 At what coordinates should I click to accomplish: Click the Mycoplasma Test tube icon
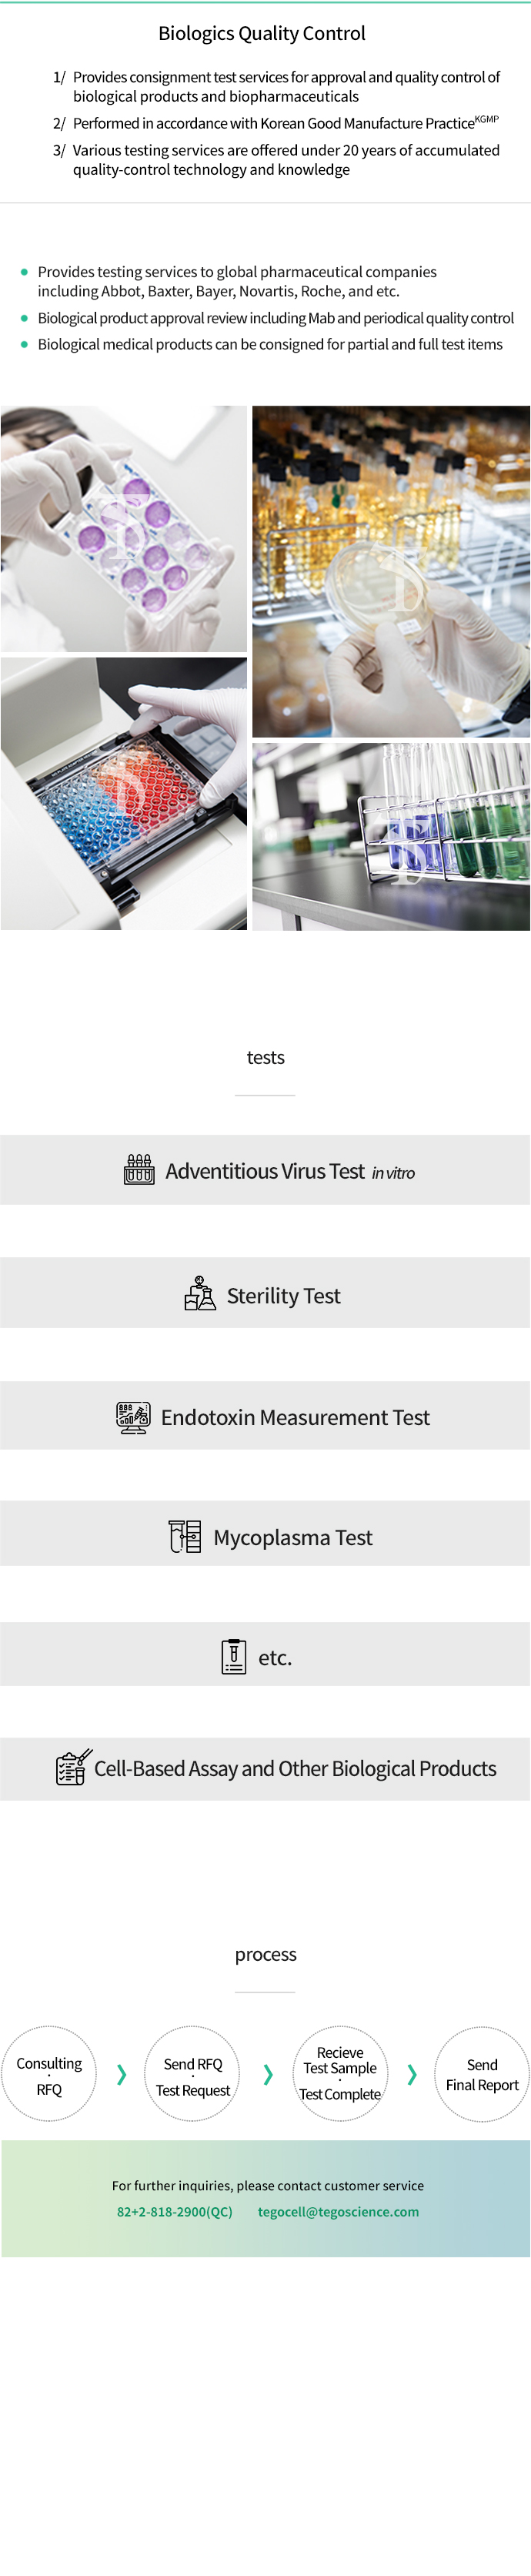tap(185, 1536)
